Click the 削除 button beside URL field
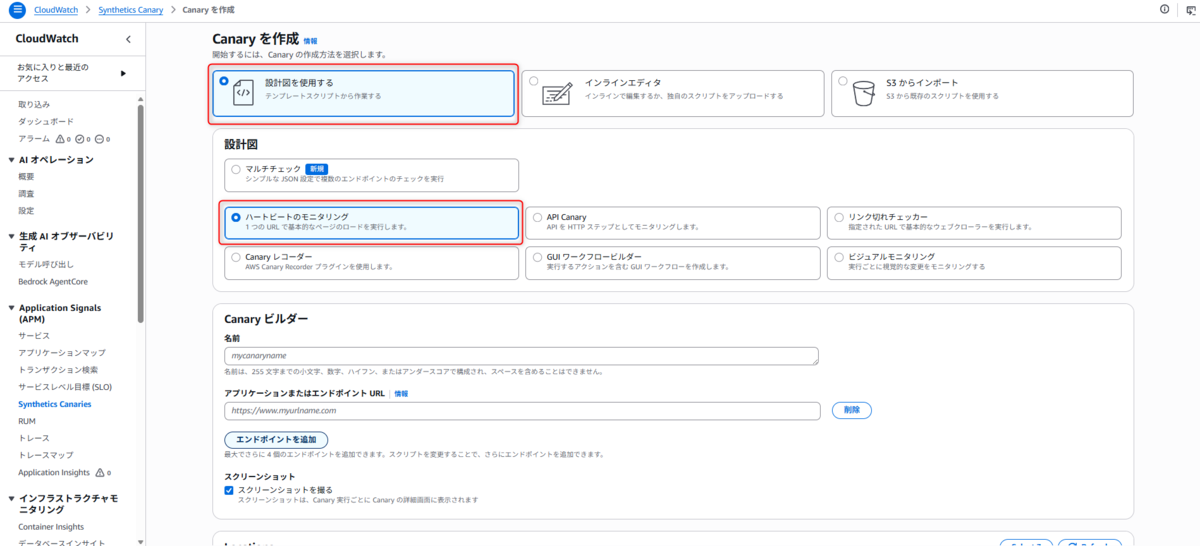Viewport: 1200px width, 546px height. tap(852, 410)
